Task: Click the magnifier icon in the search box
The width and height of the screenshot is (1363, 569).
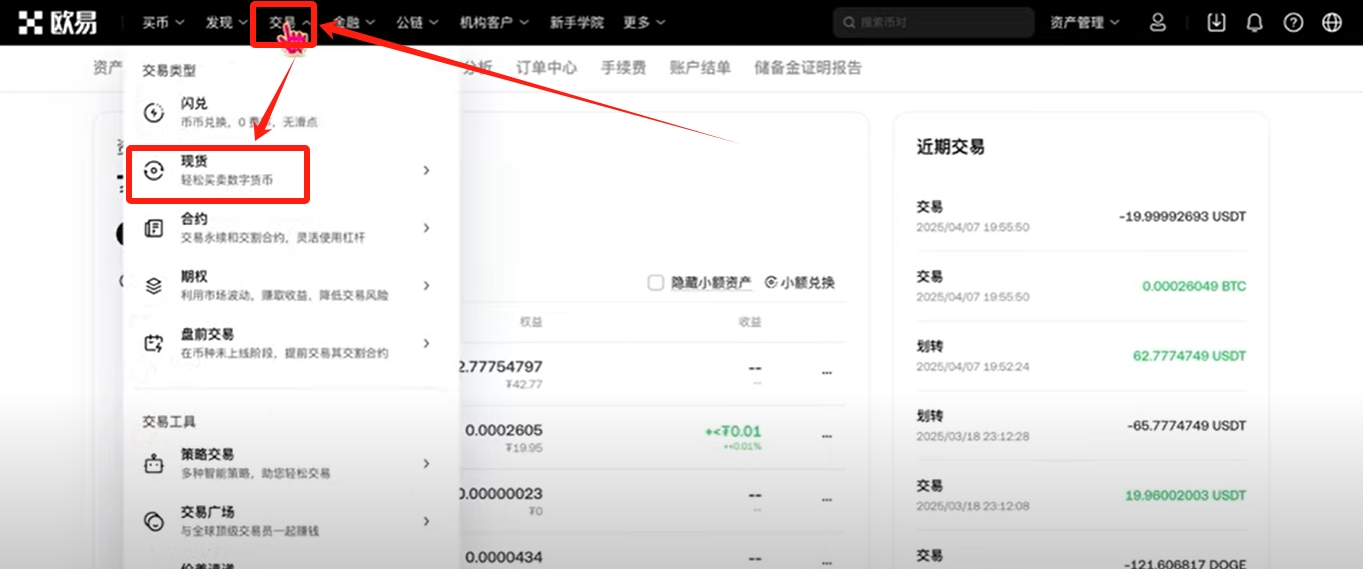Action: 849,22
